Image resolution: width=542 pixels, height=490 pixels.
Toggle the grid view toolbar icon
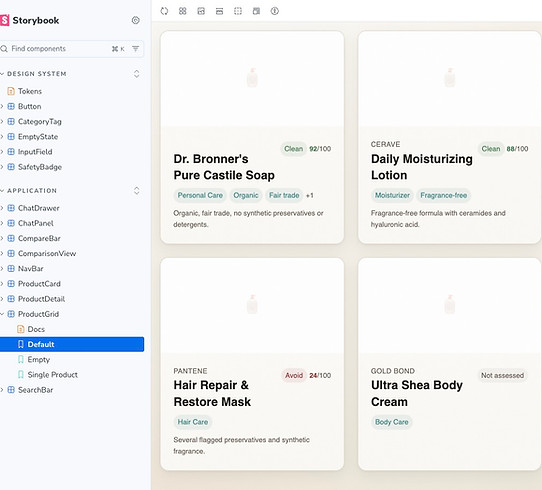183,11
